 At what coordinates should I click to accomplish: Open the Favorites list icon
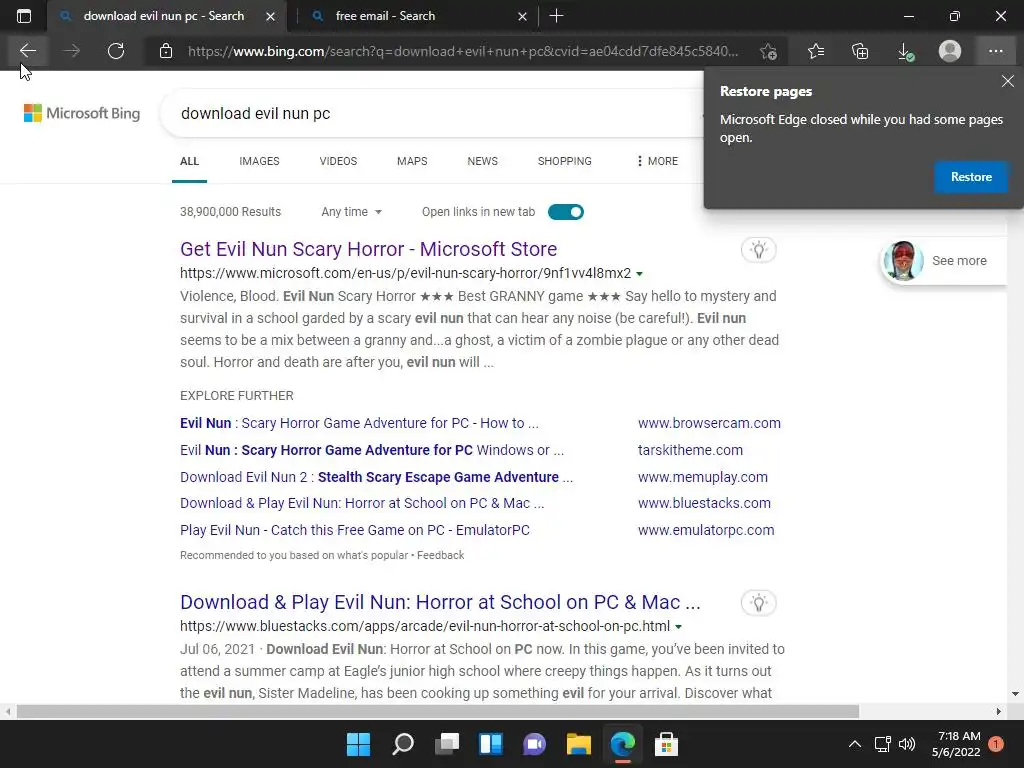coord(816,51)
